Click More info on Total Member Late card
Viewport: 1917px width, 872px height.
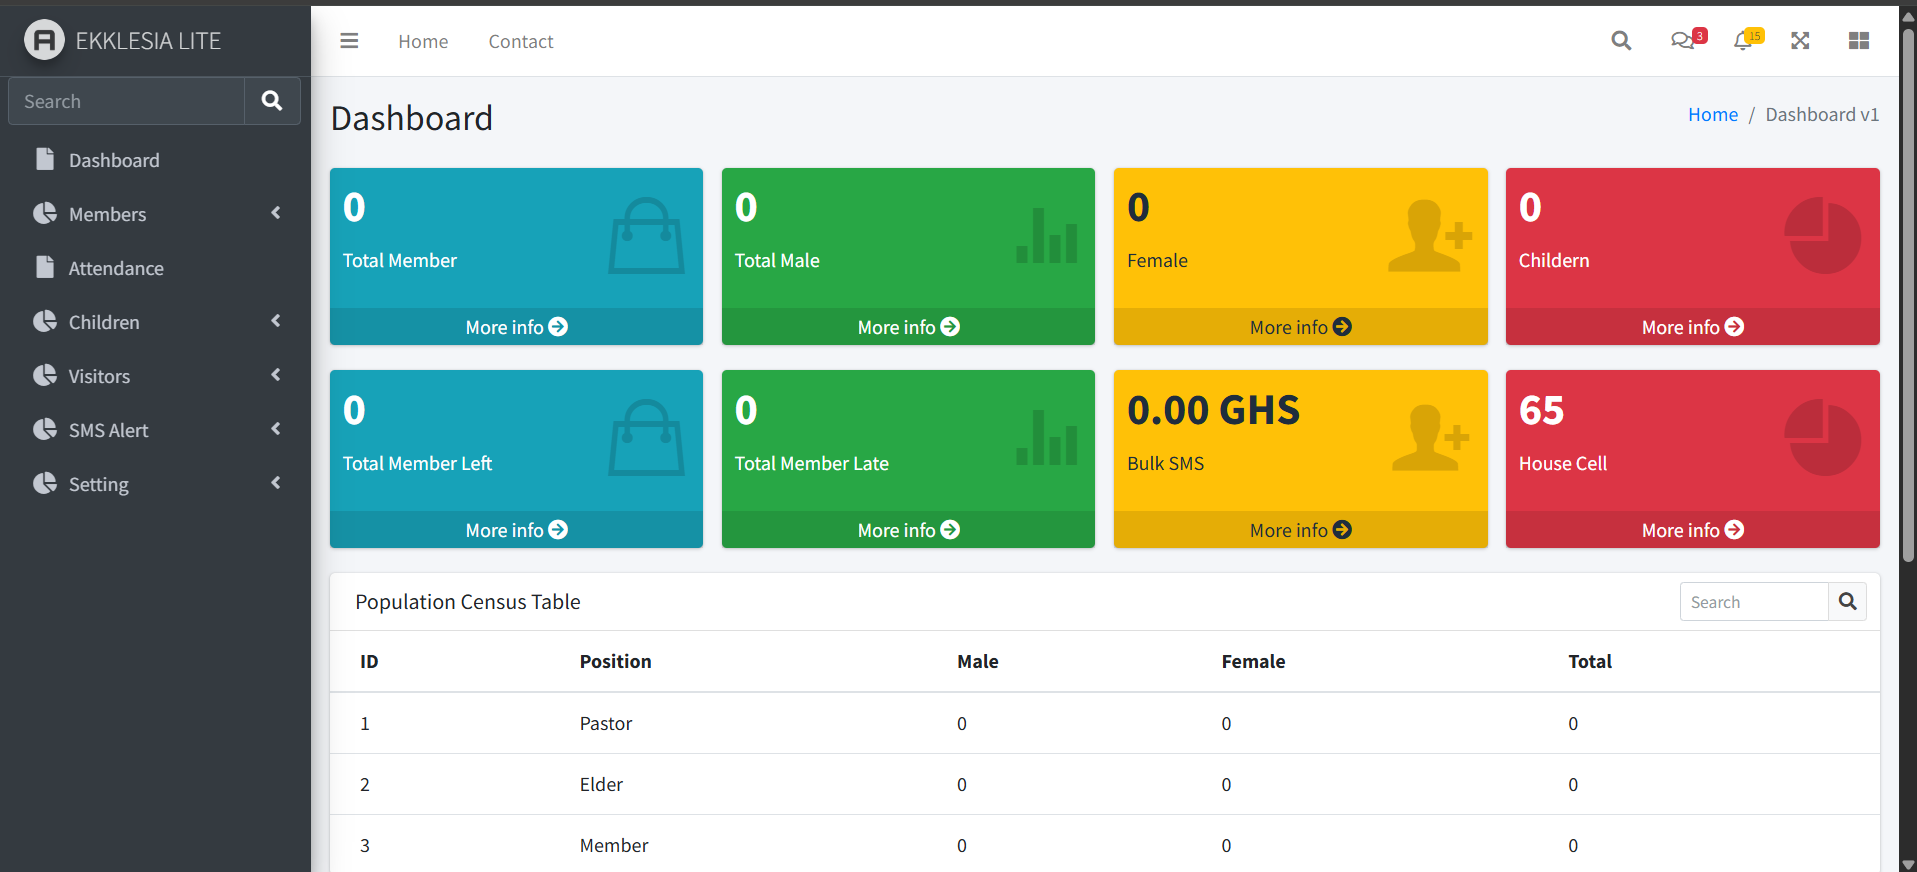point(908,530)
